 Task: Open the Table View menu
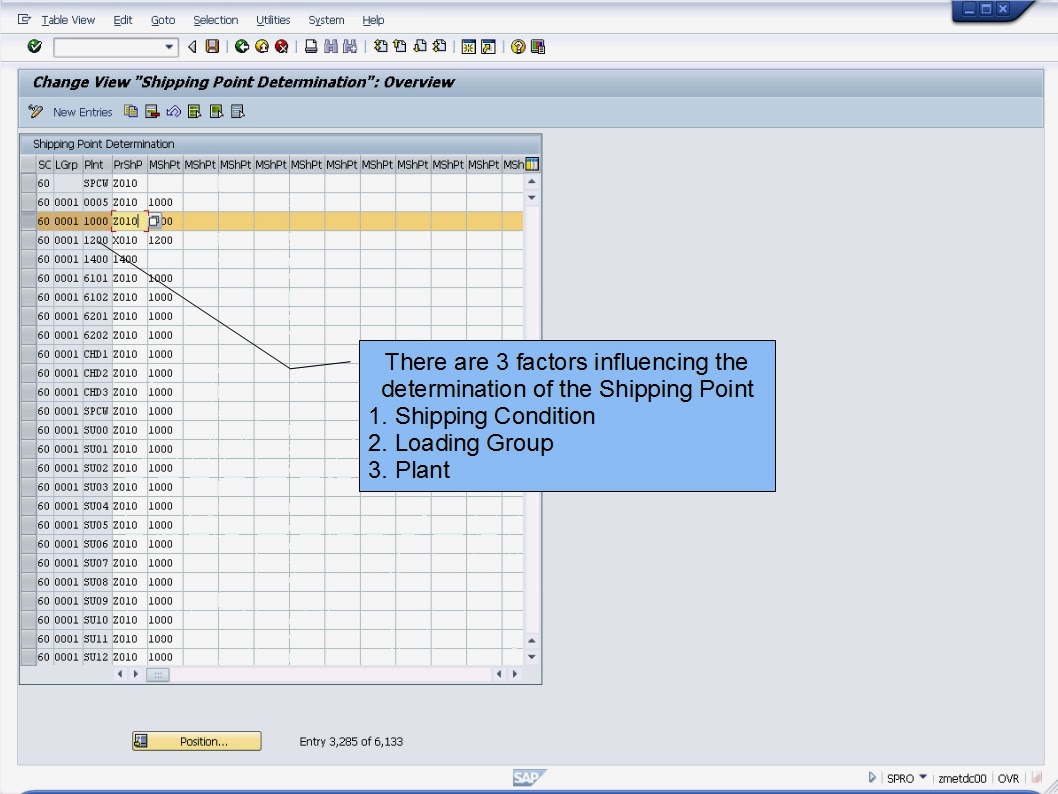(68, 20)
